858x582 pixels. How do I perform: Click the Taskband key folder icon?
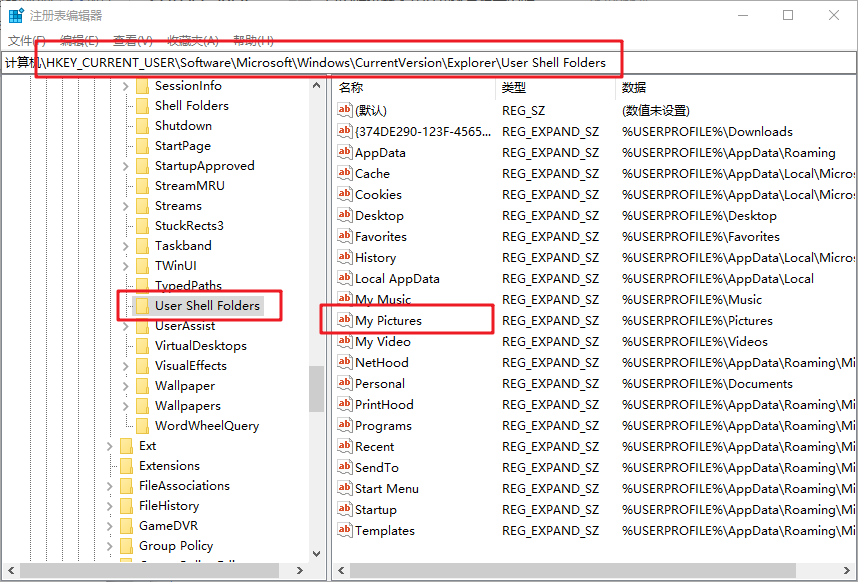(x=142, y=246)
